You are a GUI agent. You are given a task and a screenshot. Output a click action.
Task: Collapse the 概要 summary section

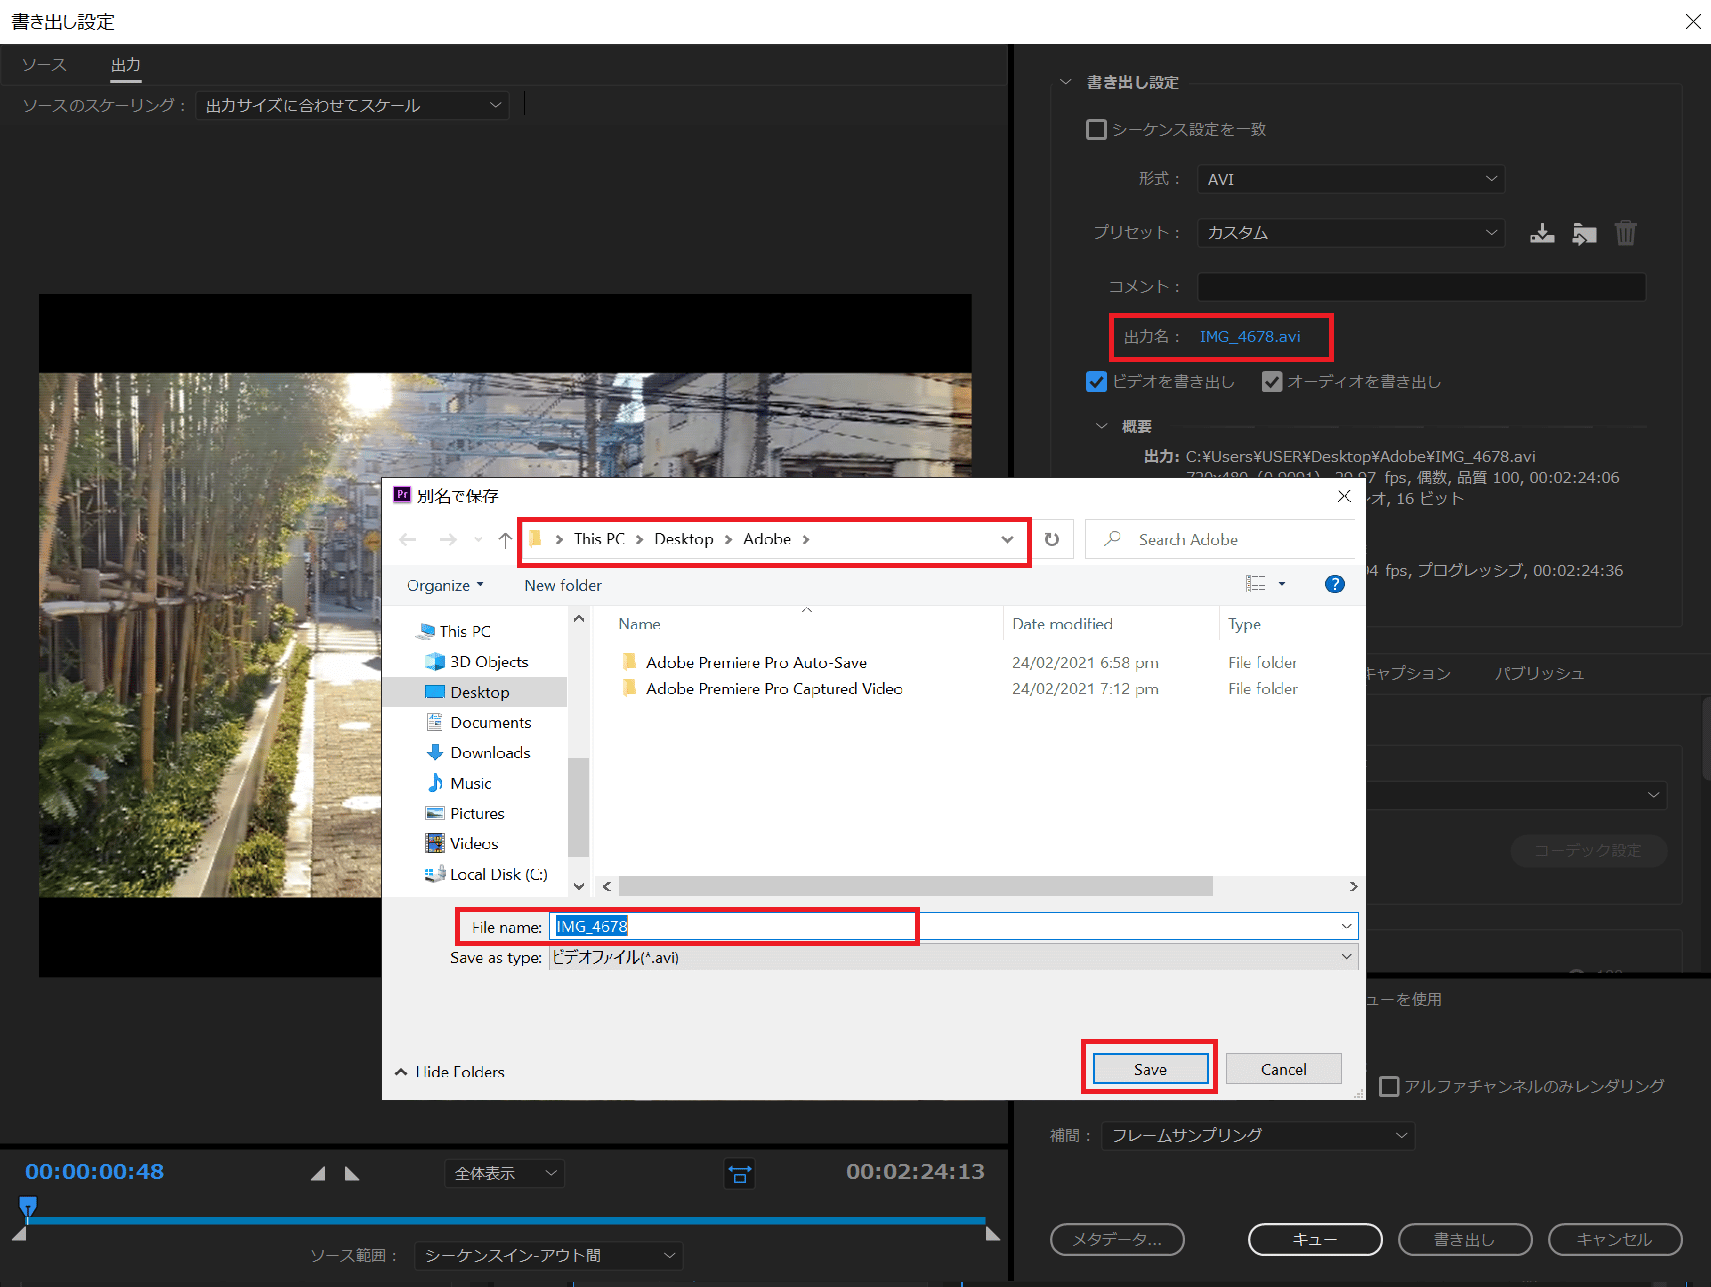(1101, 426)
